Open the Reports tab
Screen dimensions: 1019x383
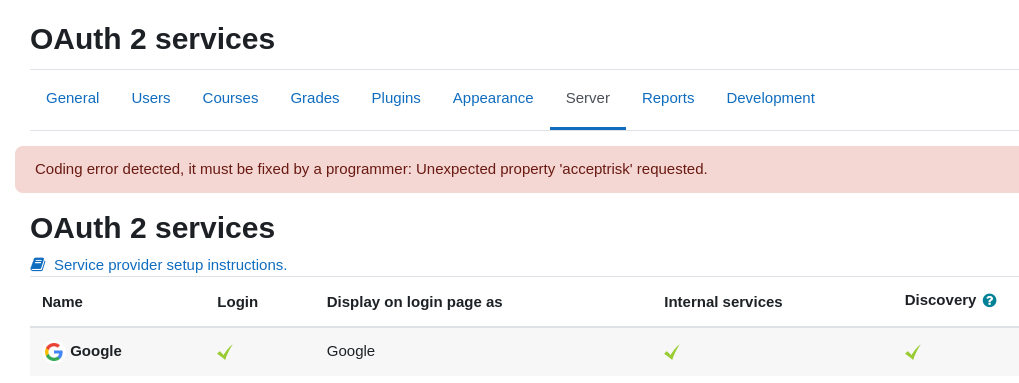668,98
